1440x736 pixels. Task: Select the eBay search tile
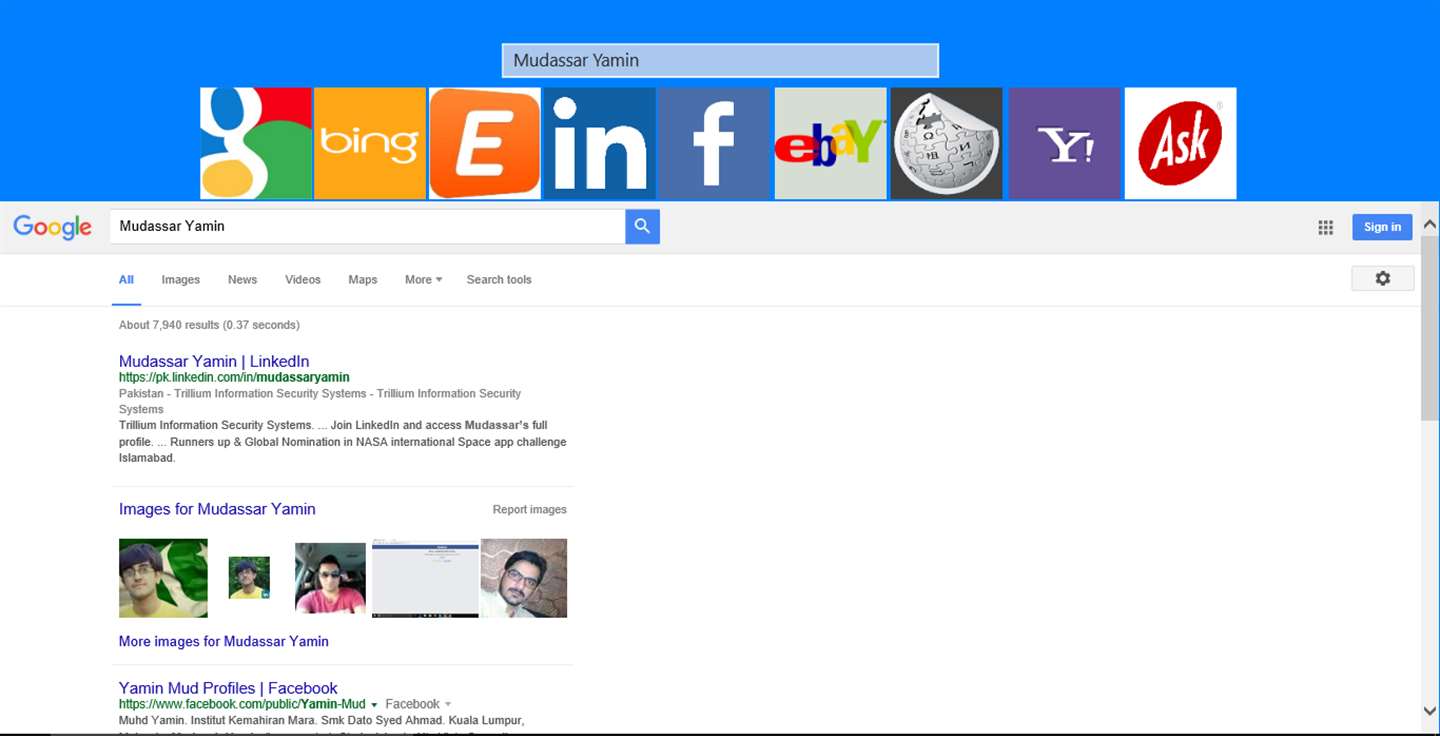tap(830, 143)
